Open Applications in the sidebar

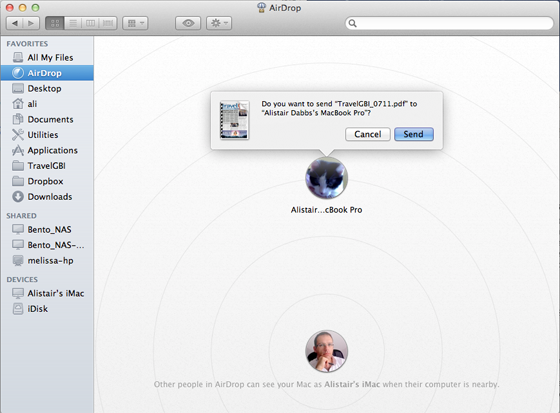pos(47,150)
